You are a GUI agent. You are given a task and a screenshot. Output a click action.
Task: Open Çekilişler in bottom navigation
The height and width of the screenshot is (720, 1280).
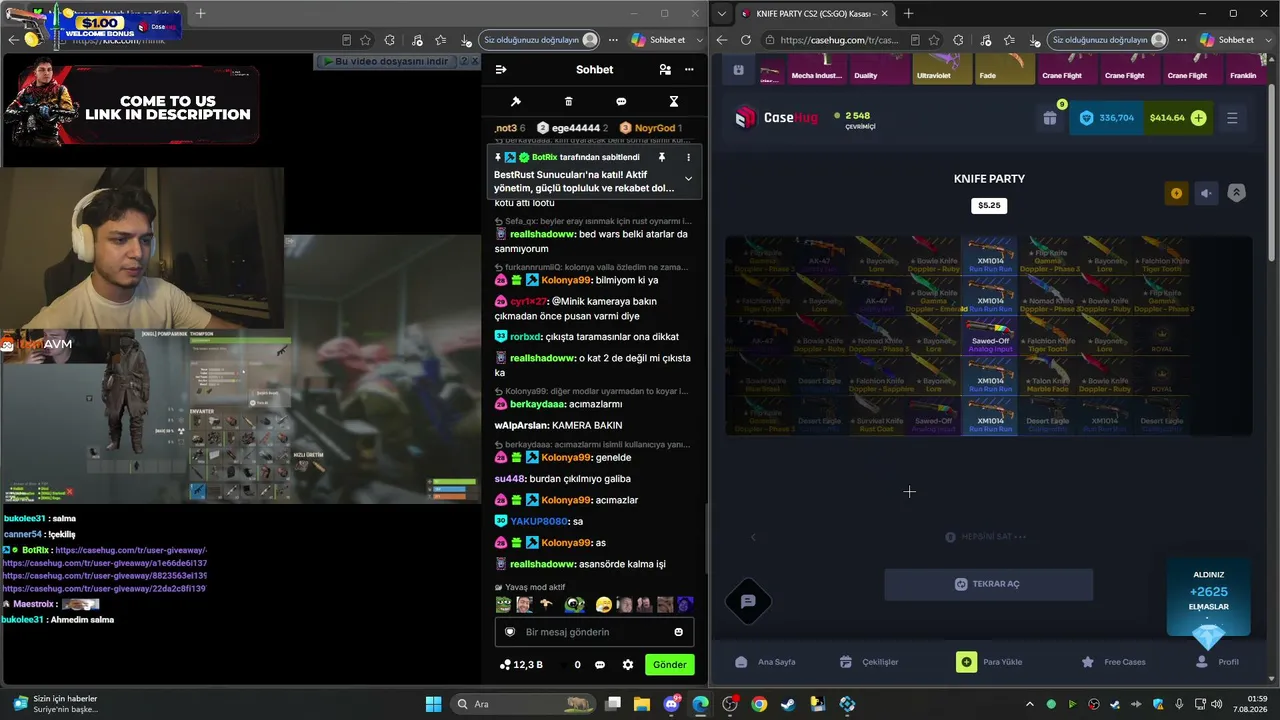(869, 662)
